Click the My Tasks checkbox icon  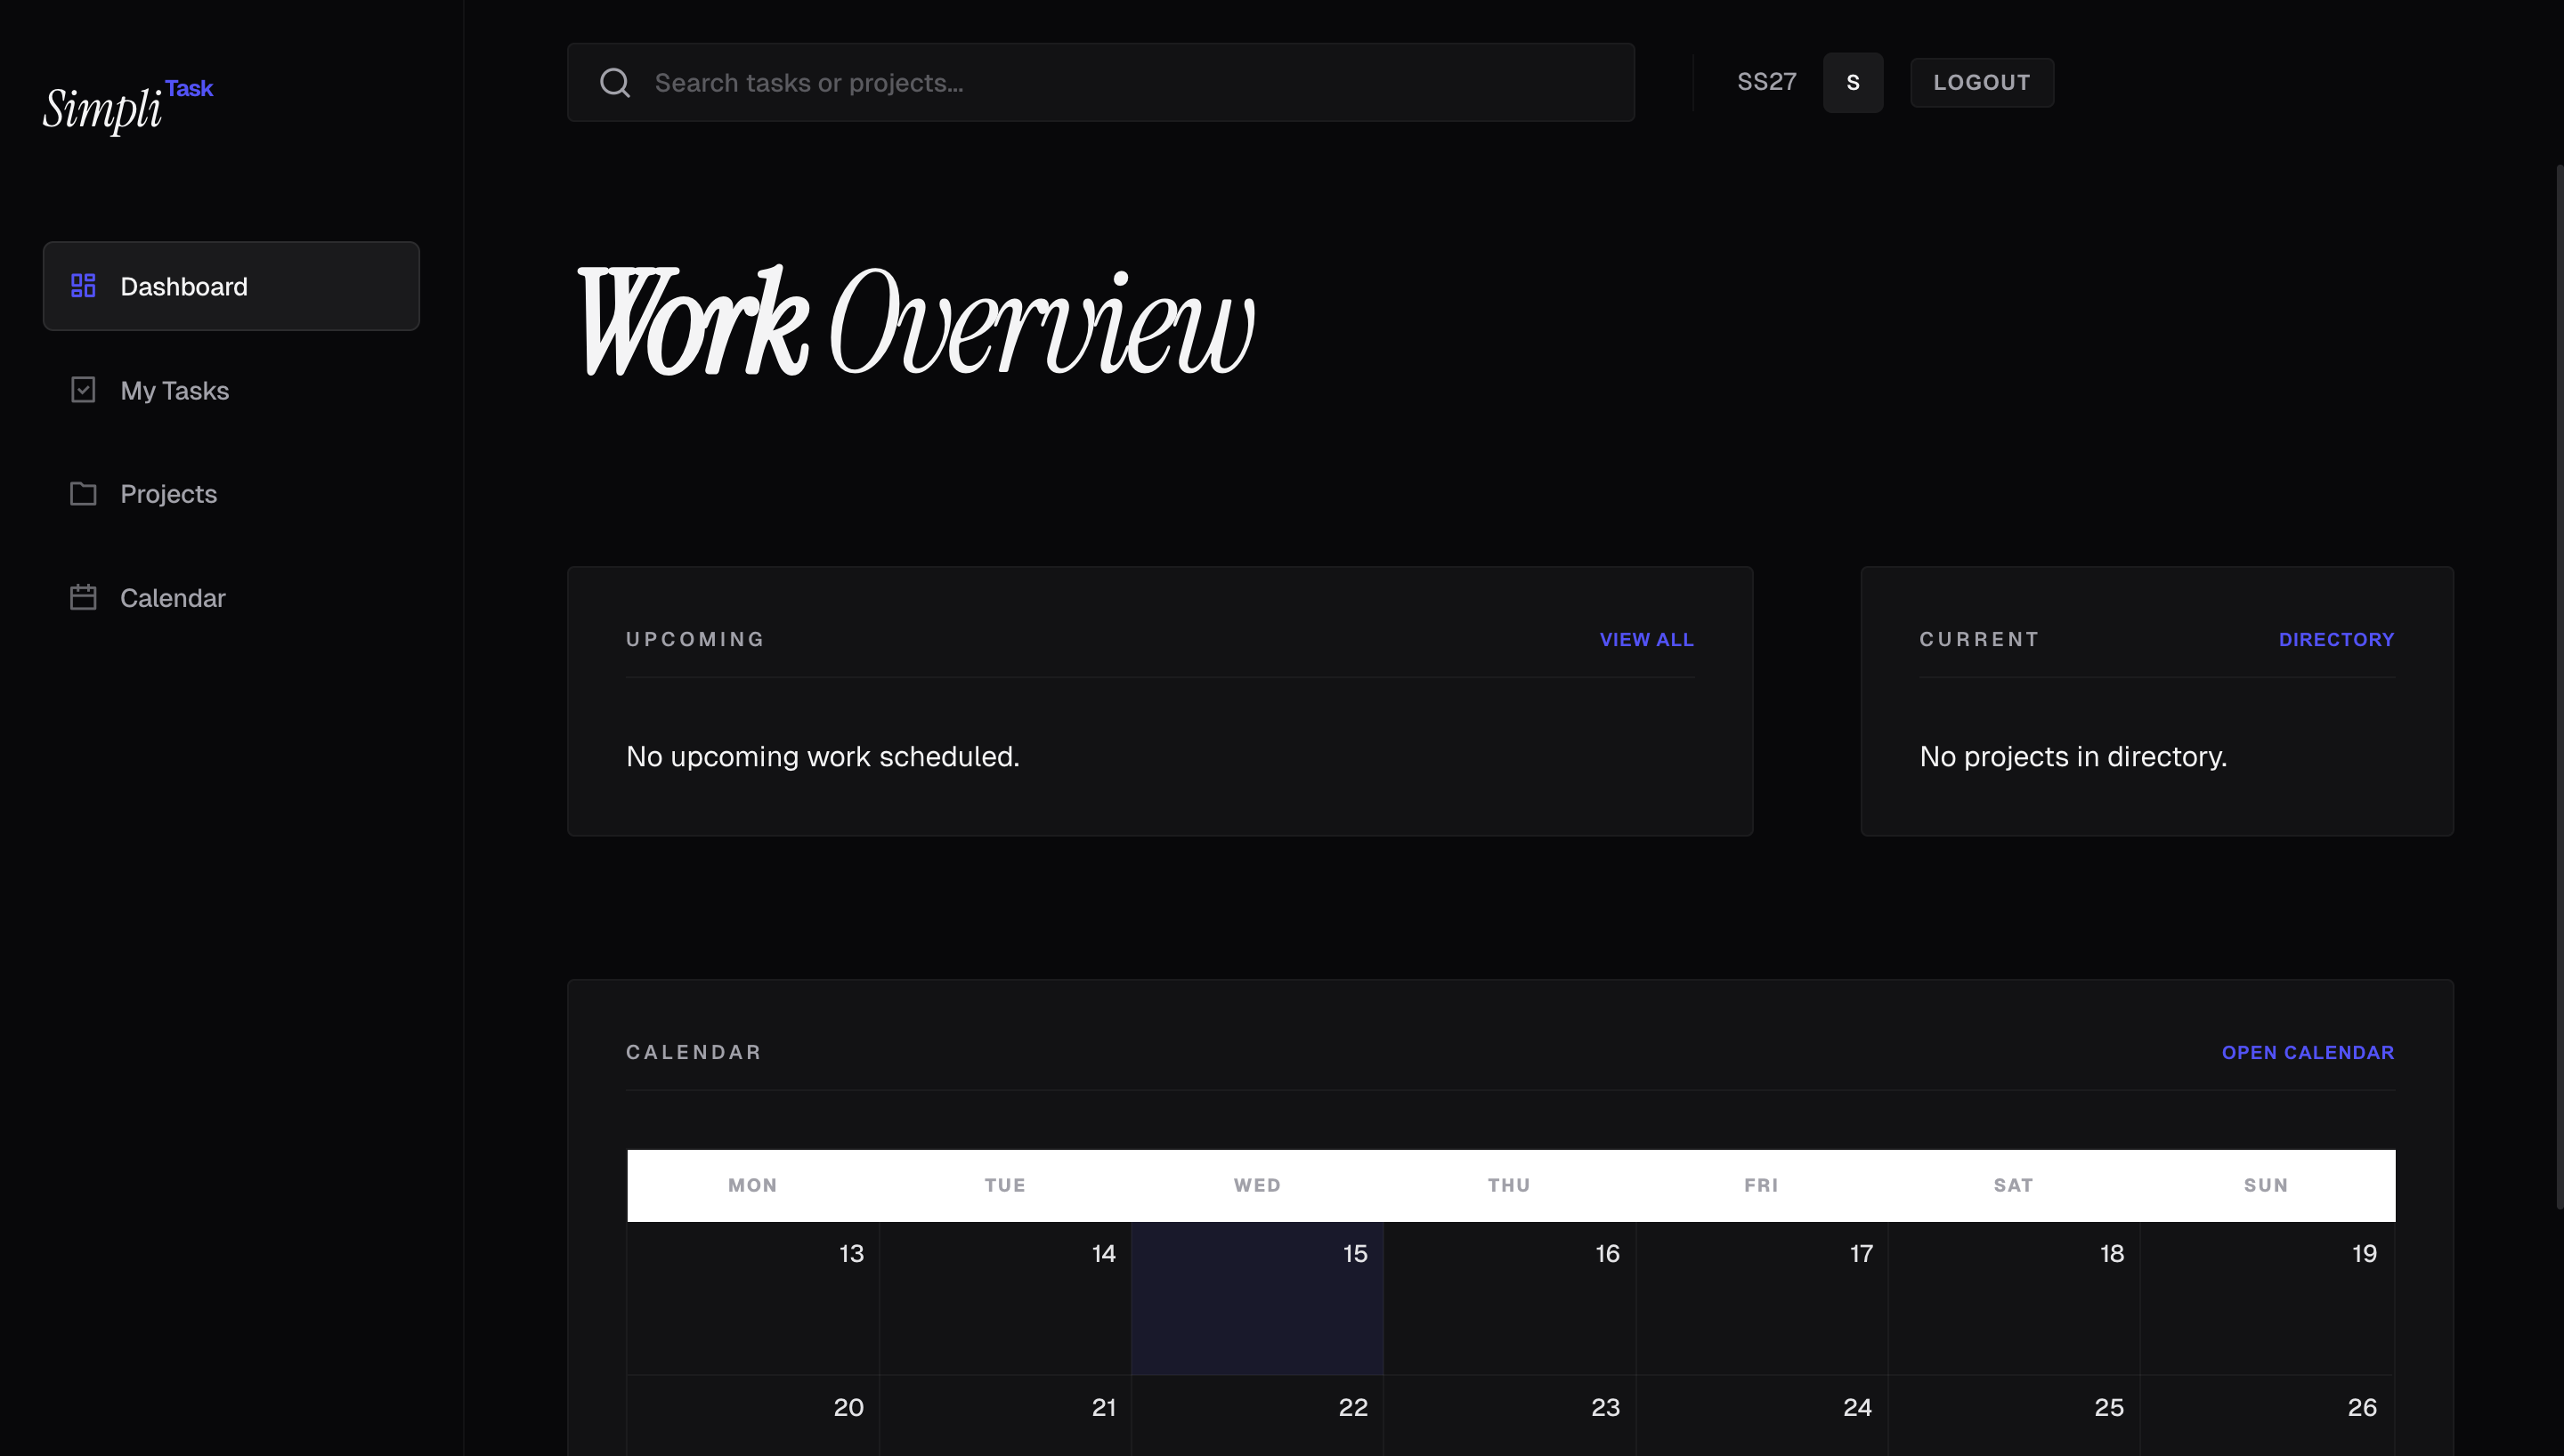coord(83,390)
